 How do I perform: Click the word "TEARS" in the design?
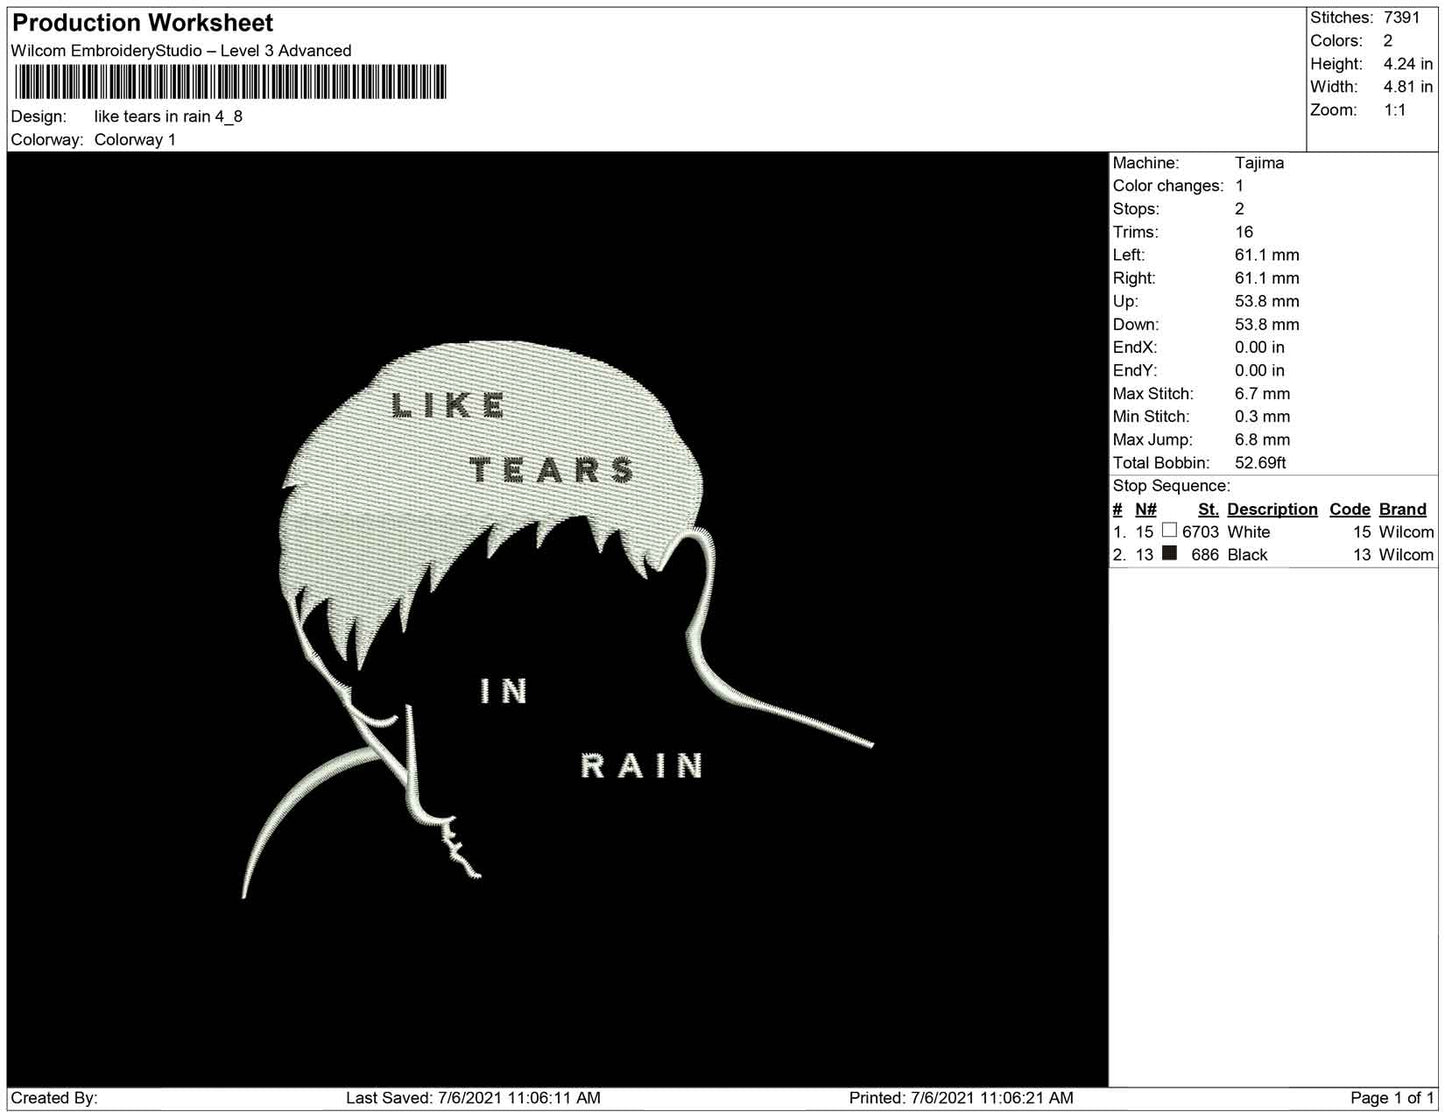tap(552, 469)
